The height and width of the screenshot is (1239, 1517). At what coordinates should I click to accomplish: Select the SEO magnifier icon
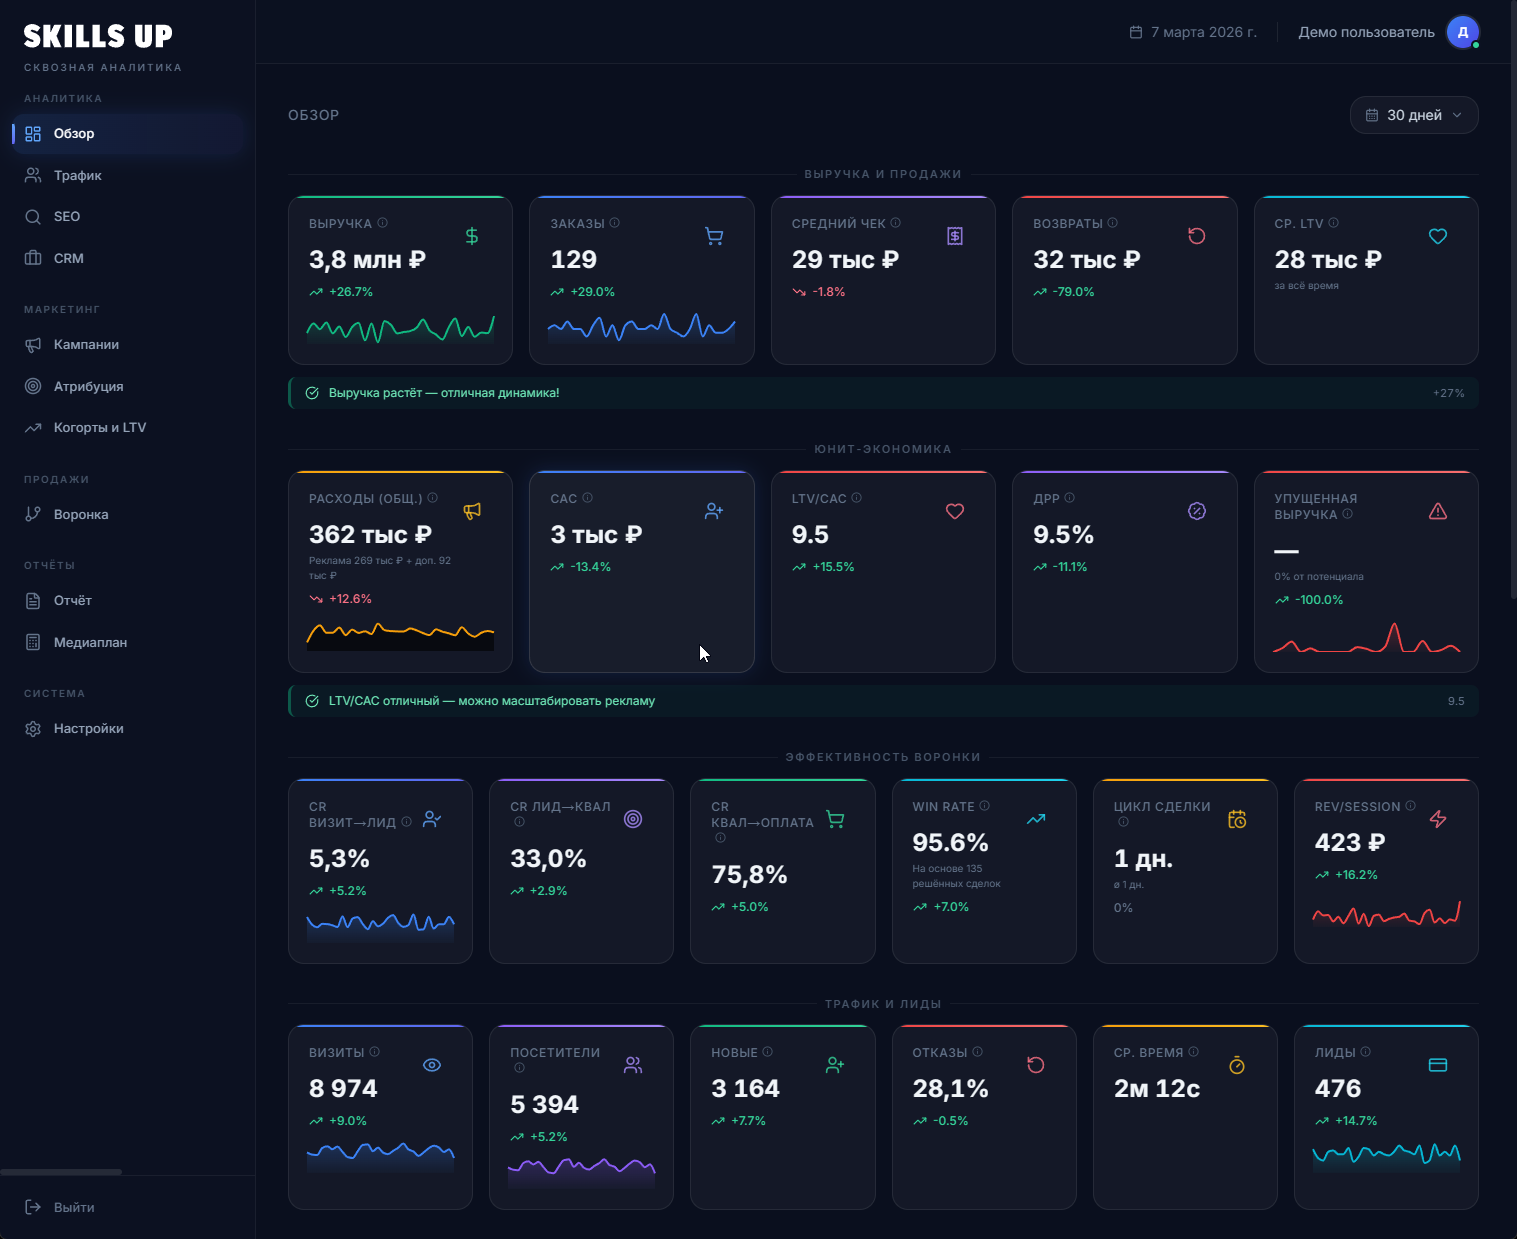[x=32, y=216]
